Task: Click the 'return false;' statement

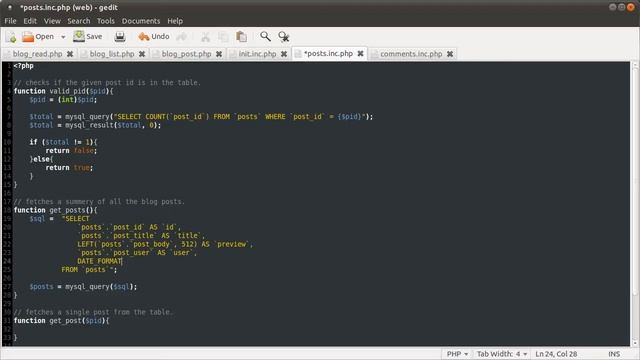Action: (x=71, y=151)
